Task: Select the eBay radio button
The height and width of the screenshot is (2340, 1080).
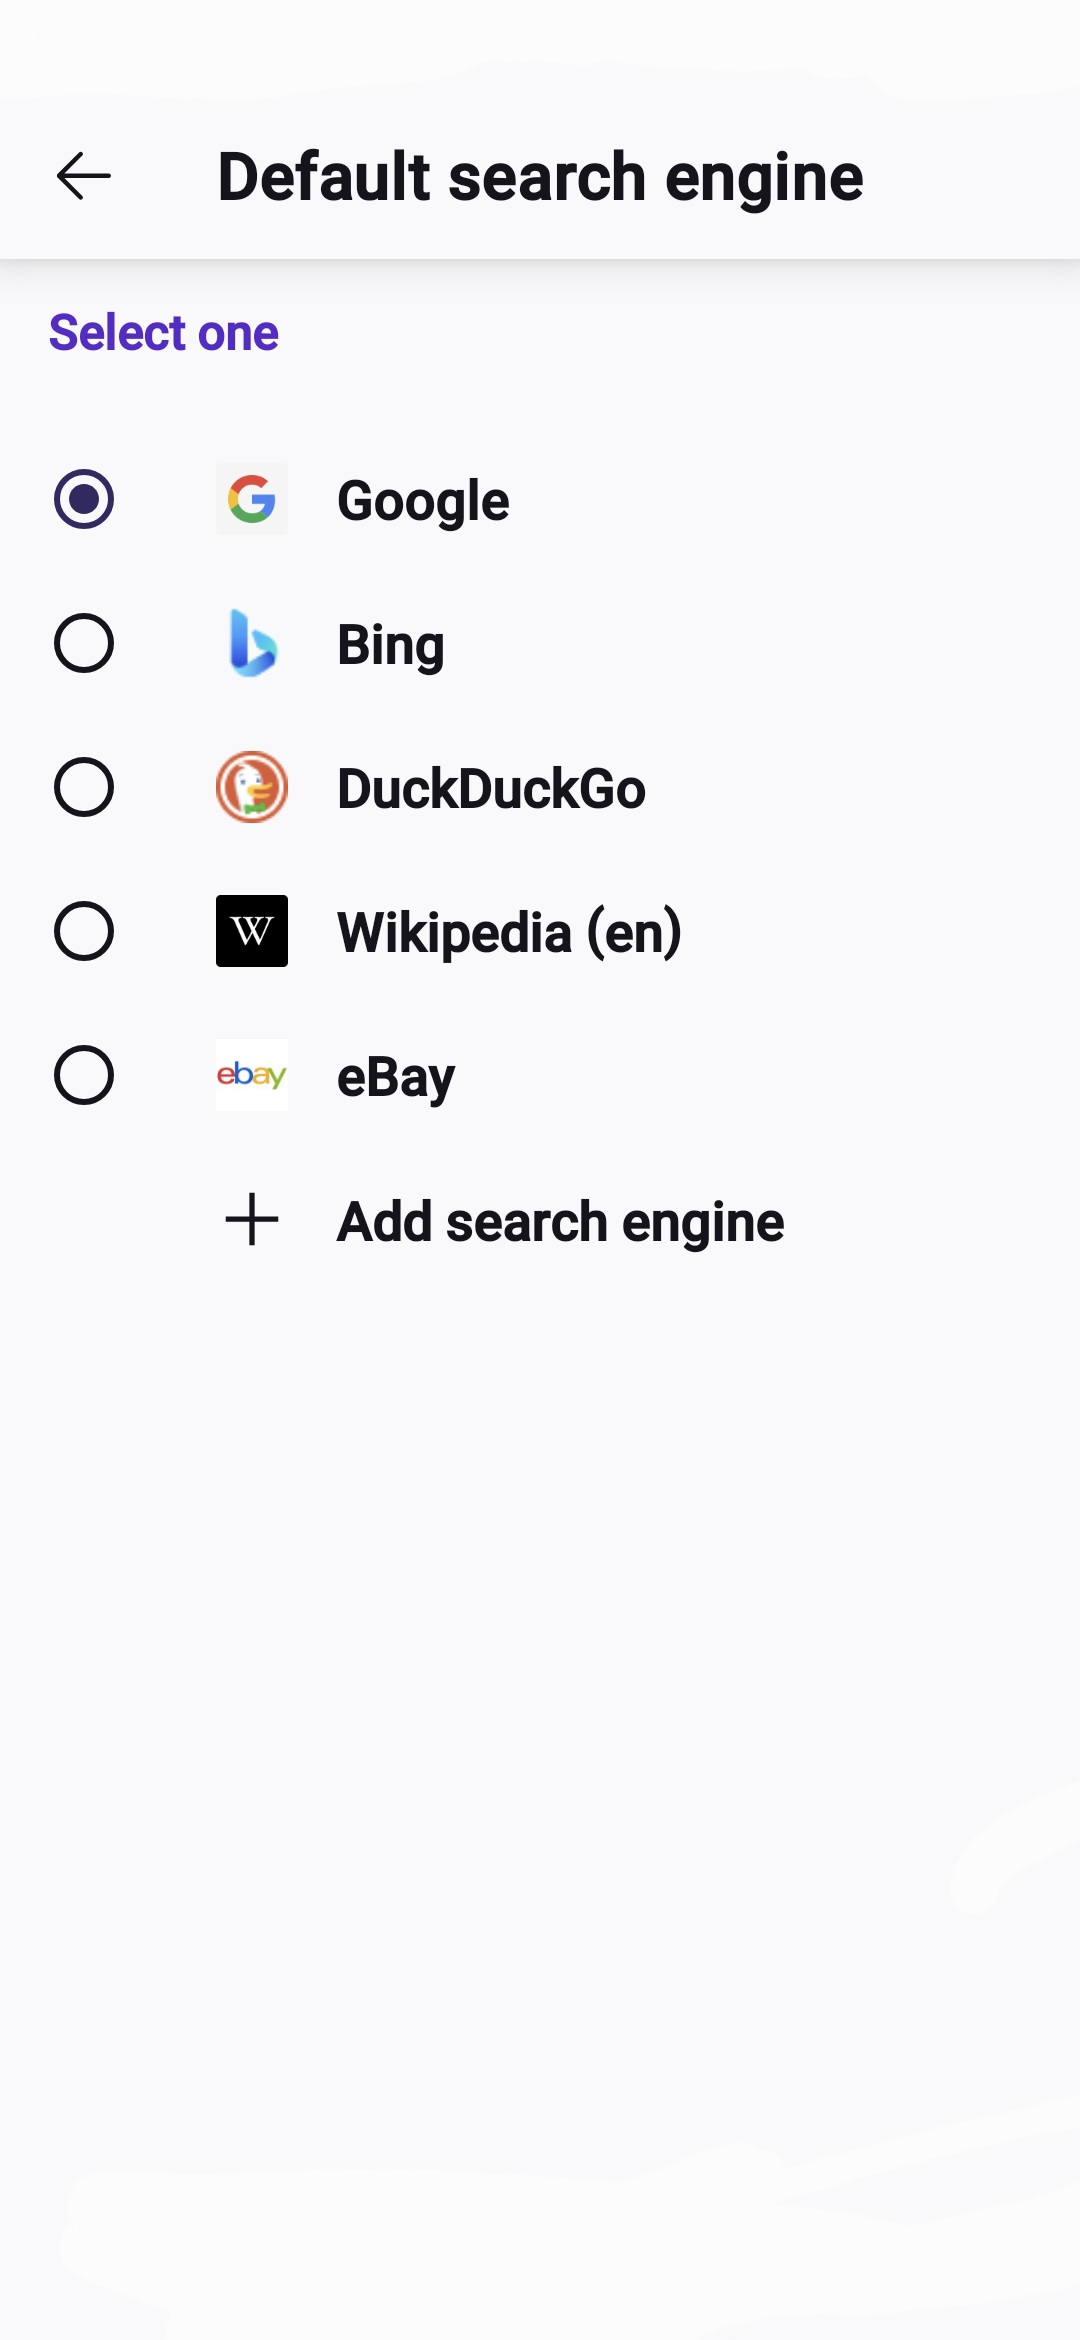Action: (x=84, y=1075)
